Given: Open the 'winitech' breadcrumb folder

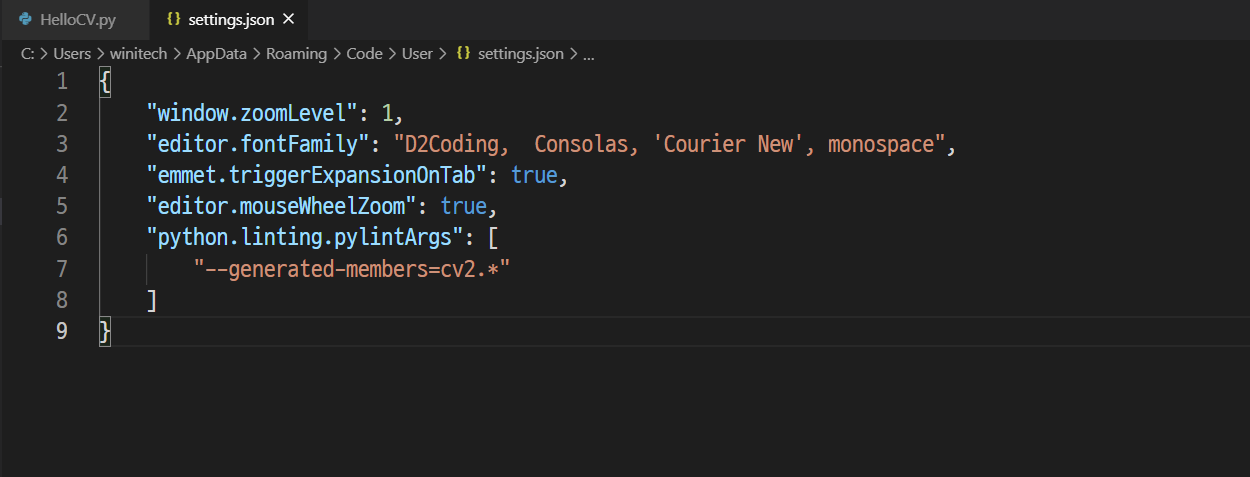Looking at the screenshot, I should (138, 54).
